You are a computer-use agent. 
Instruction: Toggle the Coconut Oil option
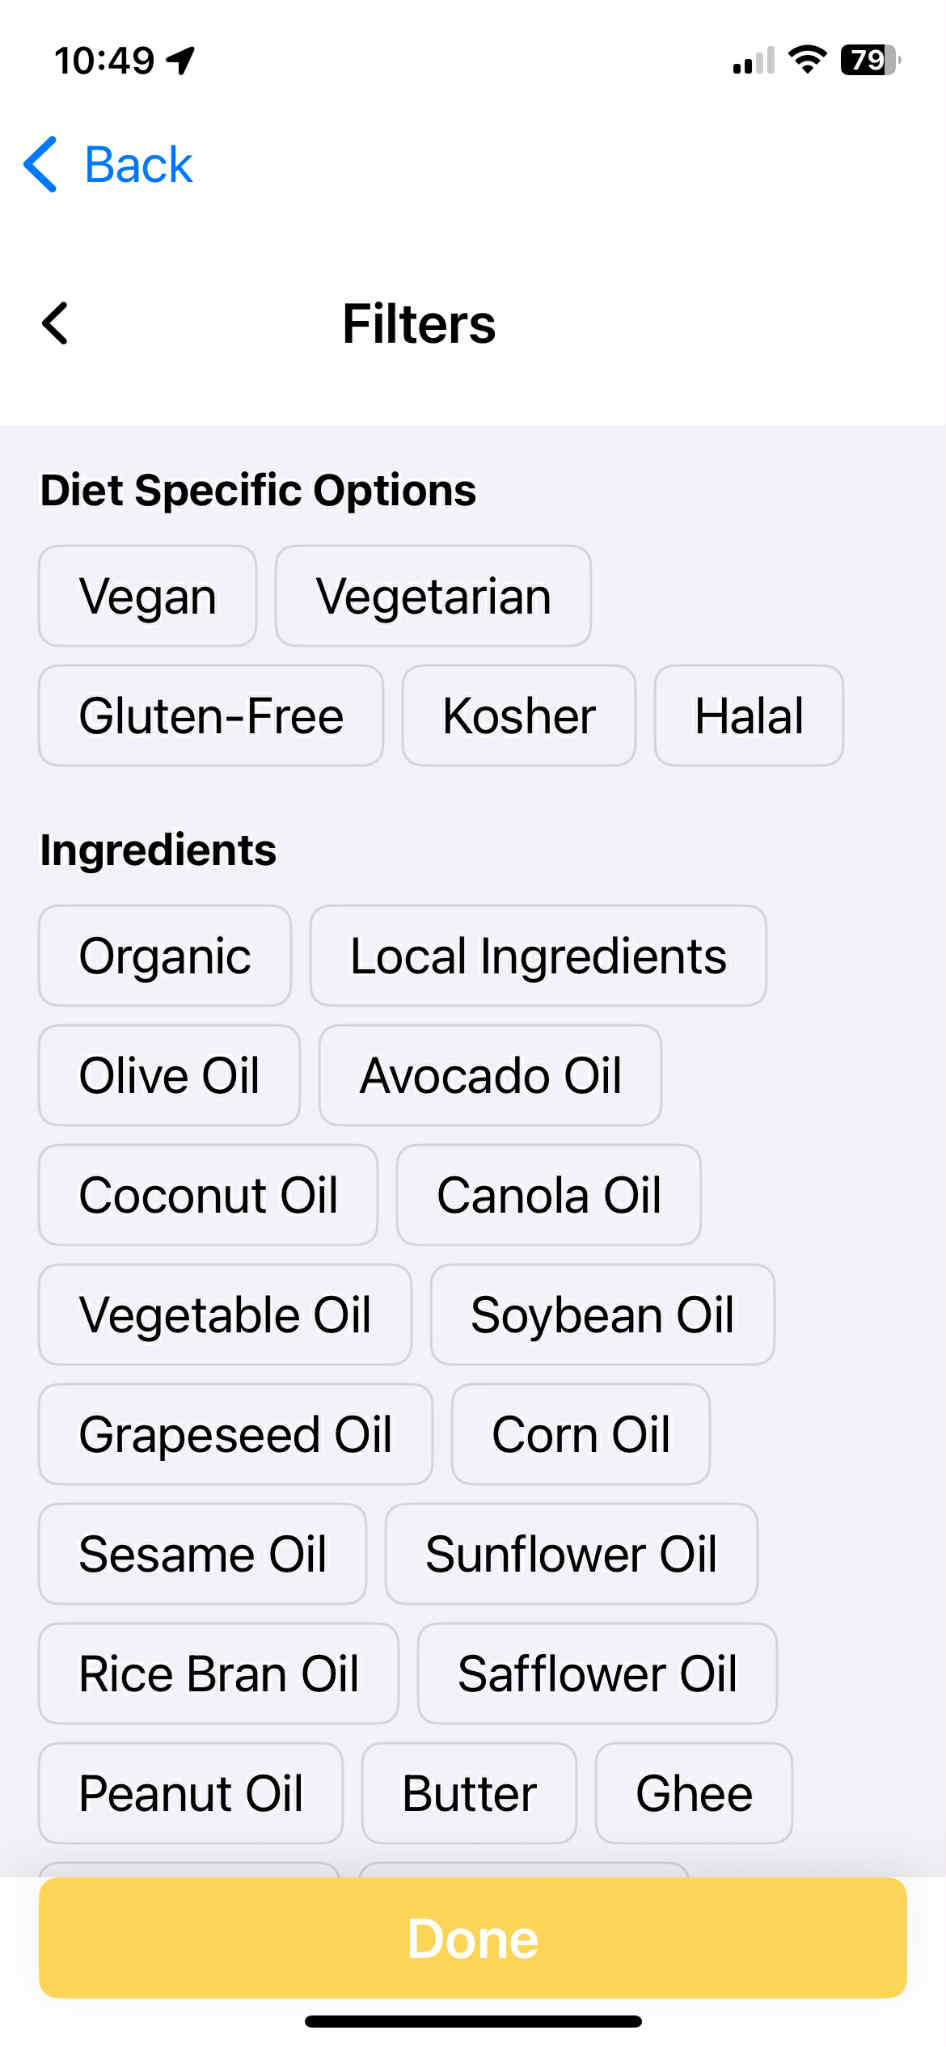point(208,1195)
